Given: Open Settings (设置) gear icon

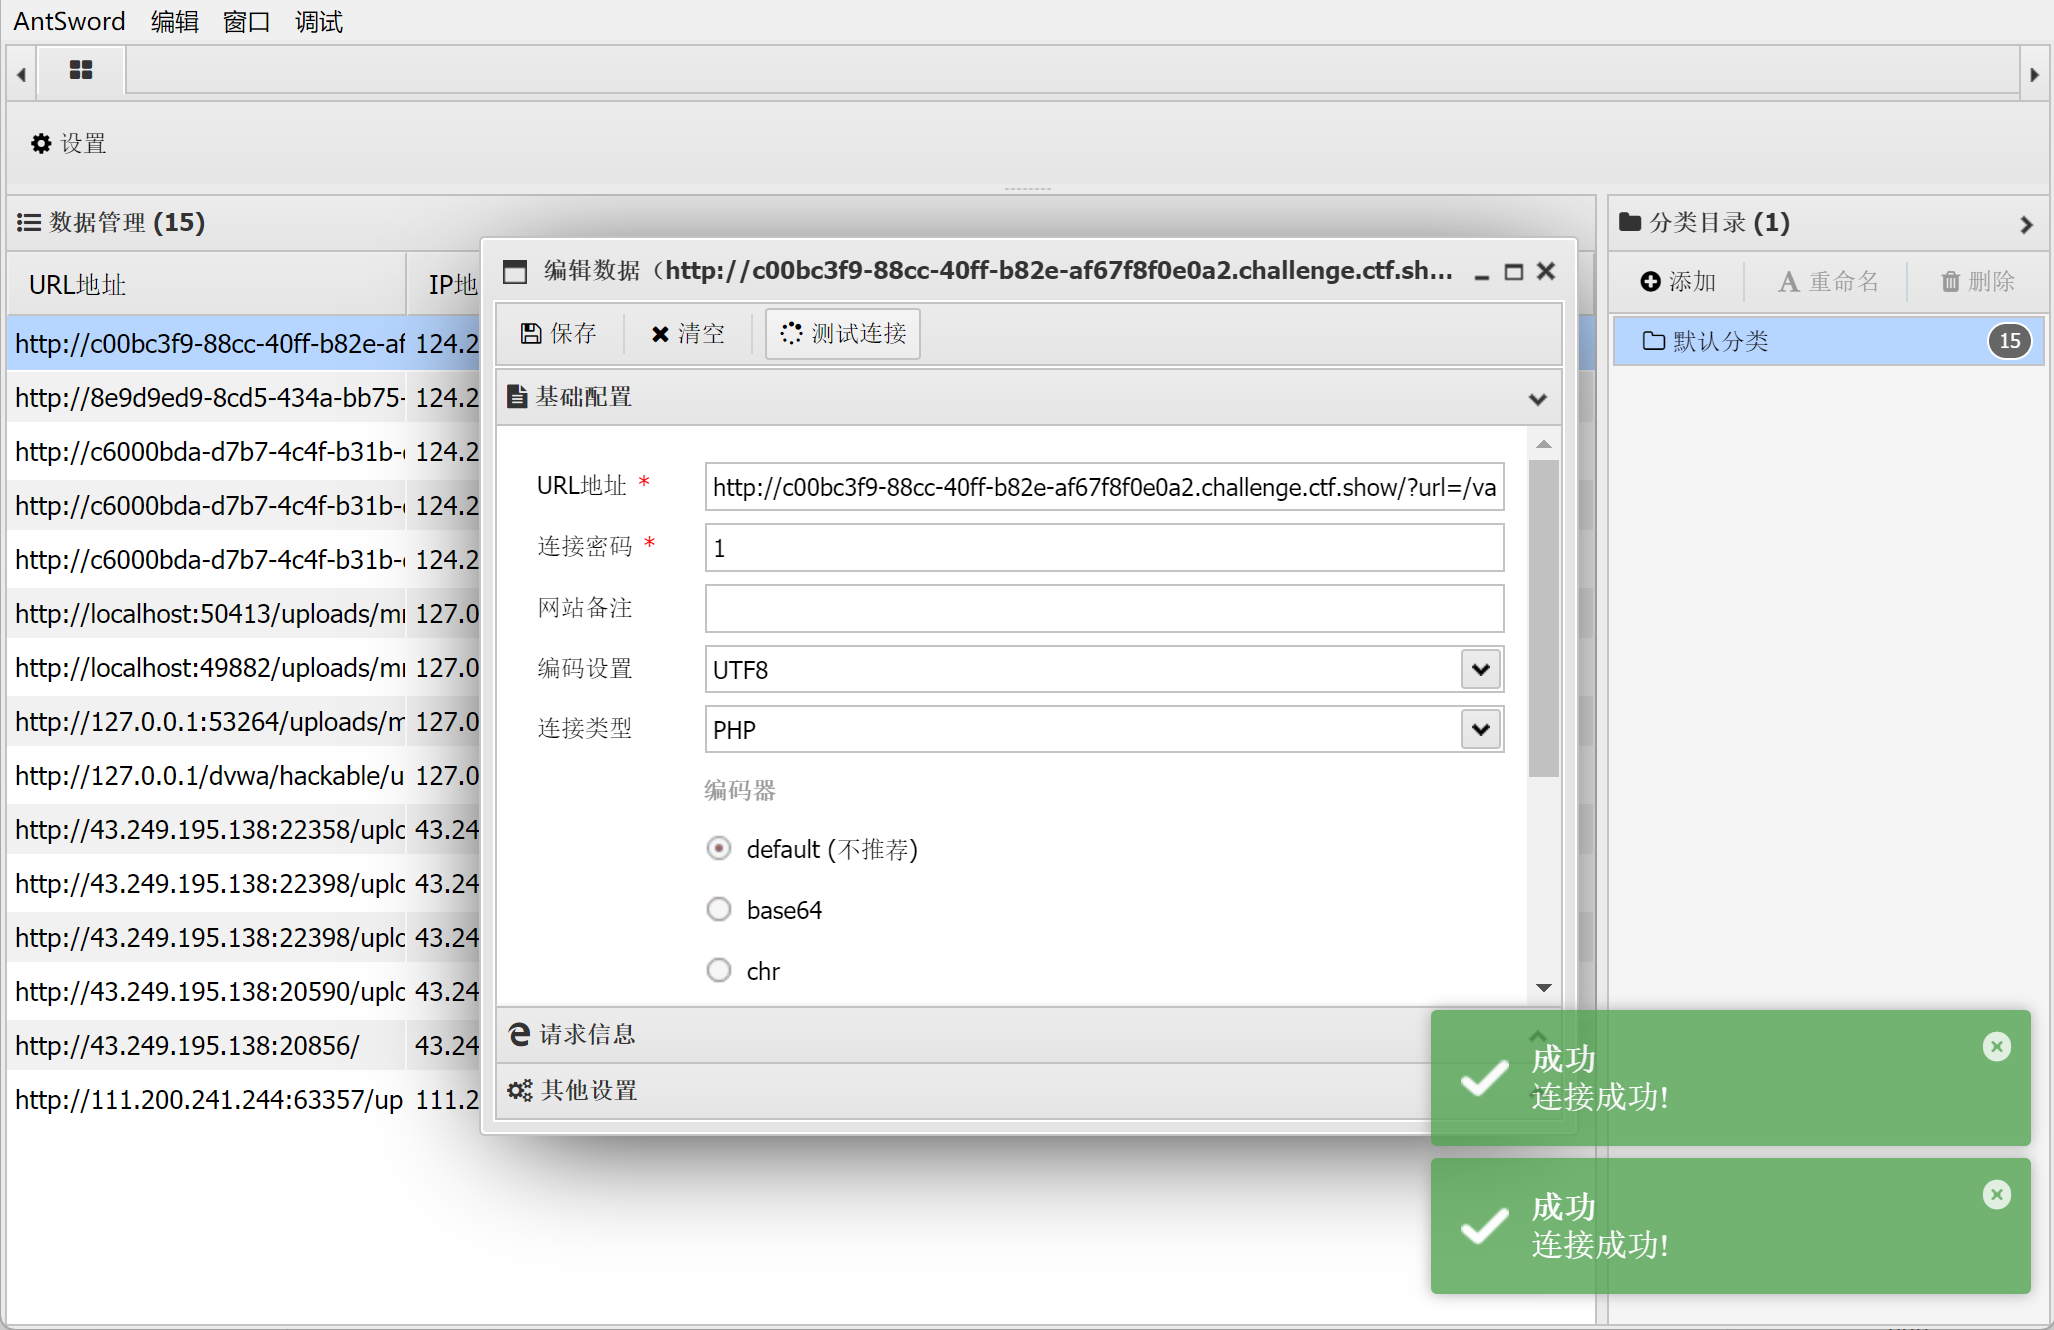Looking at the screenshot, I should coord(41,144).
